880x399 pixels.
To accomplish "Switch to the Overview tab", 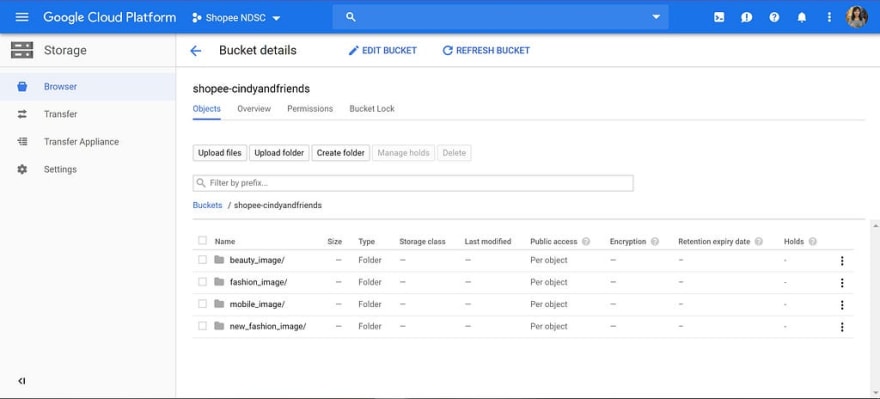I will coord(254,109).
